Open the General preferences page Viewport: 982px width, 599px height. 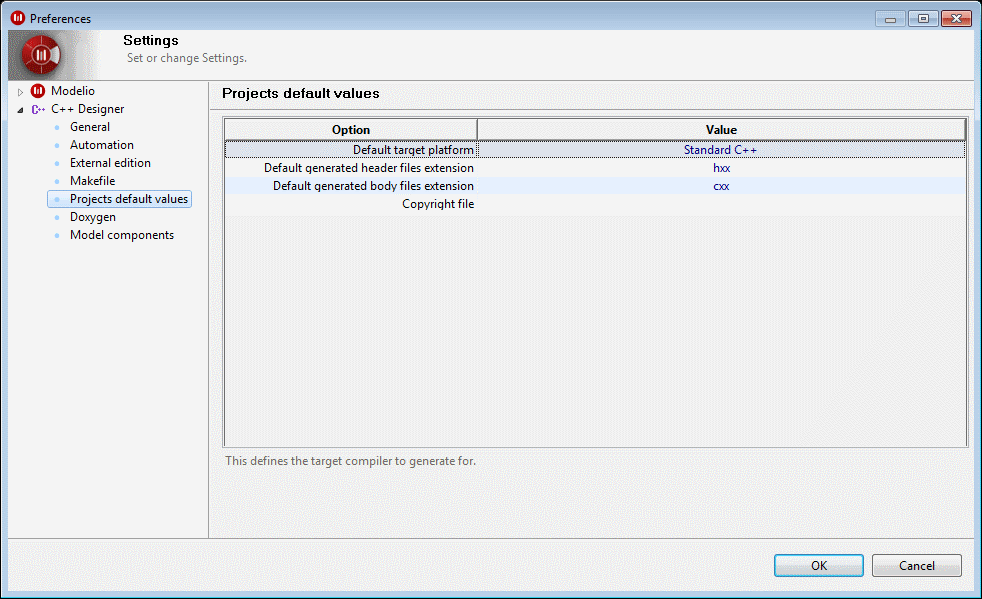tap(90, 127)
